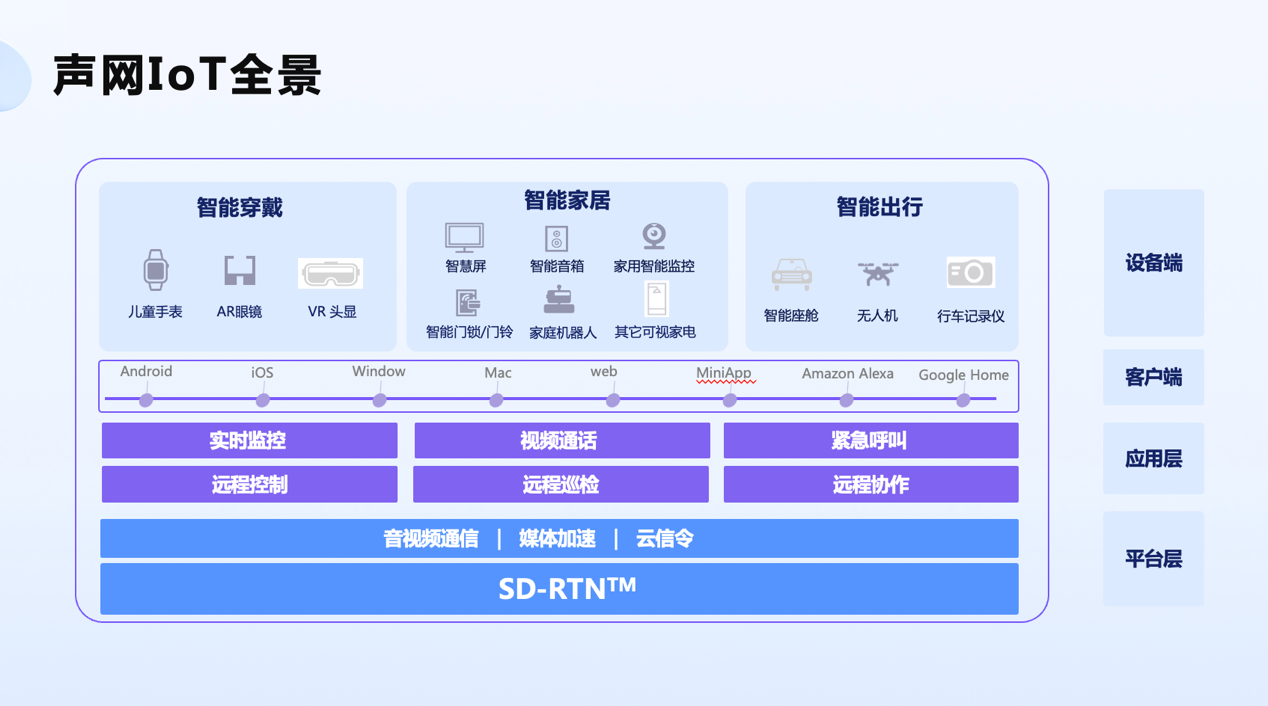
Task: Select the family robot icon
Action: point(559,299)
